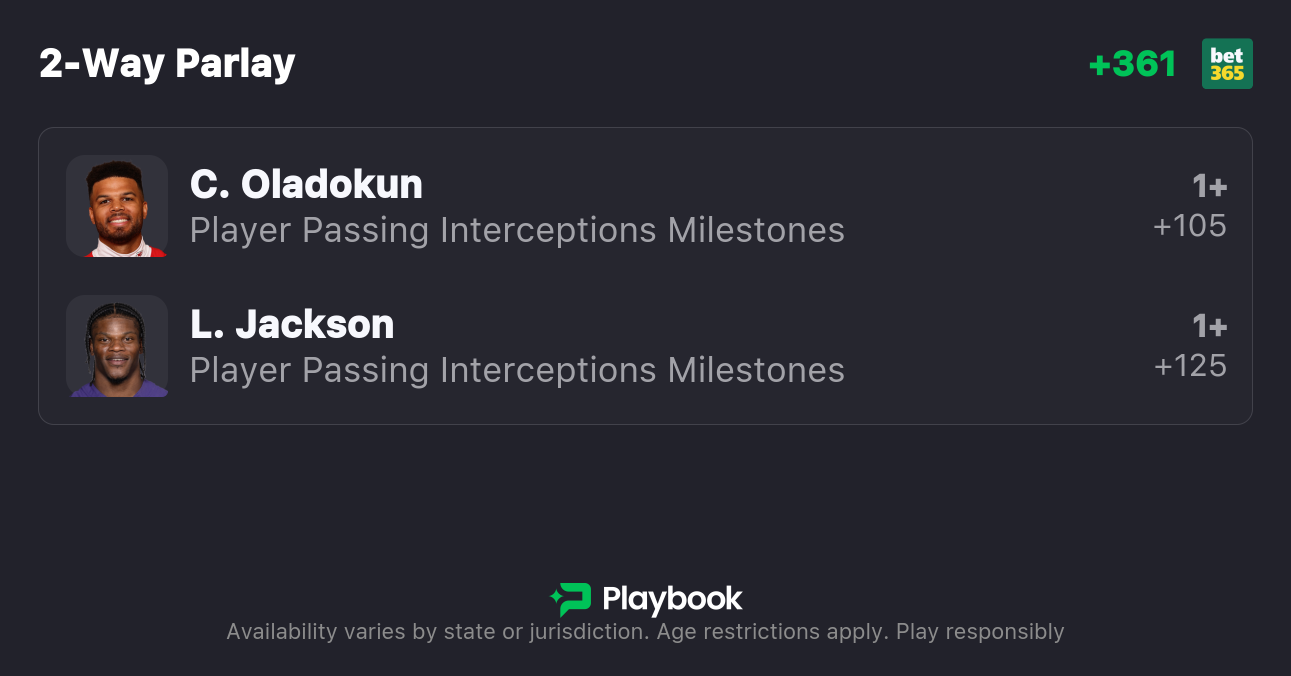Viewport: 1291px width, 676px height.
Task: Select L. Jackson's player headshot
Action: [x=117, y=346]
